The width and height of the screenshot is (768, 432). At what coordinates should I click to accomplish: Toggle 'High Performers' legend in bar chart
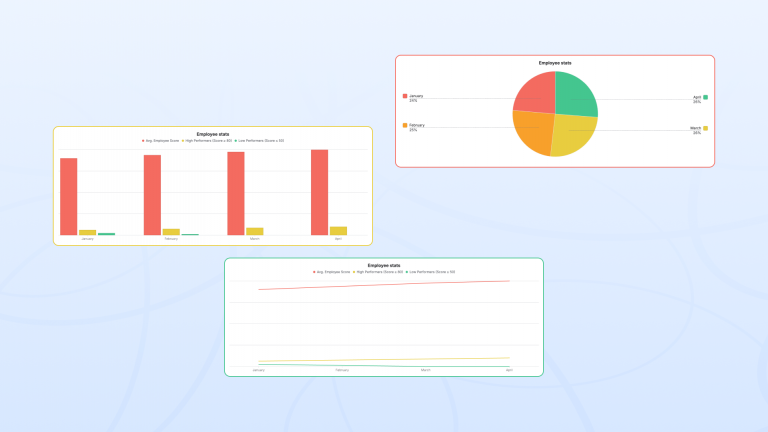[207, 141]
